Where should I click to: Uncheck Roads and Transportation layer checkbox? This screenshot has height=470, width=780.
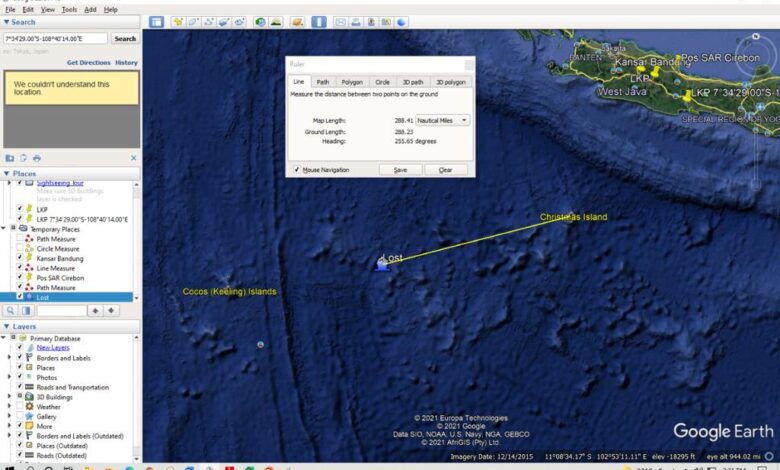point(20,387)
